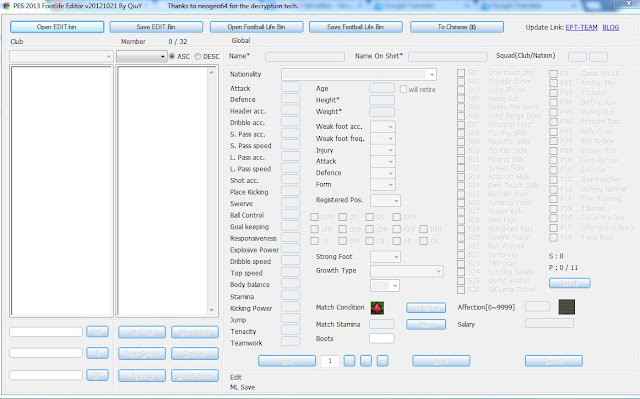
Task: Click Save EDIT.Bin button
Action: (156, 27)
